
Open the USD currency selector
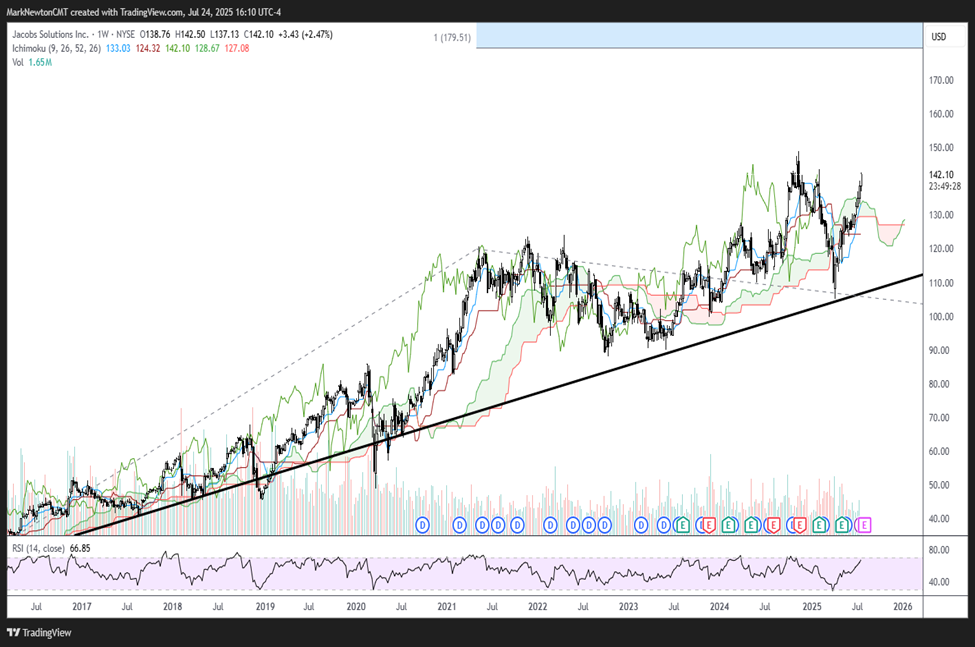(x=938, y=37)
